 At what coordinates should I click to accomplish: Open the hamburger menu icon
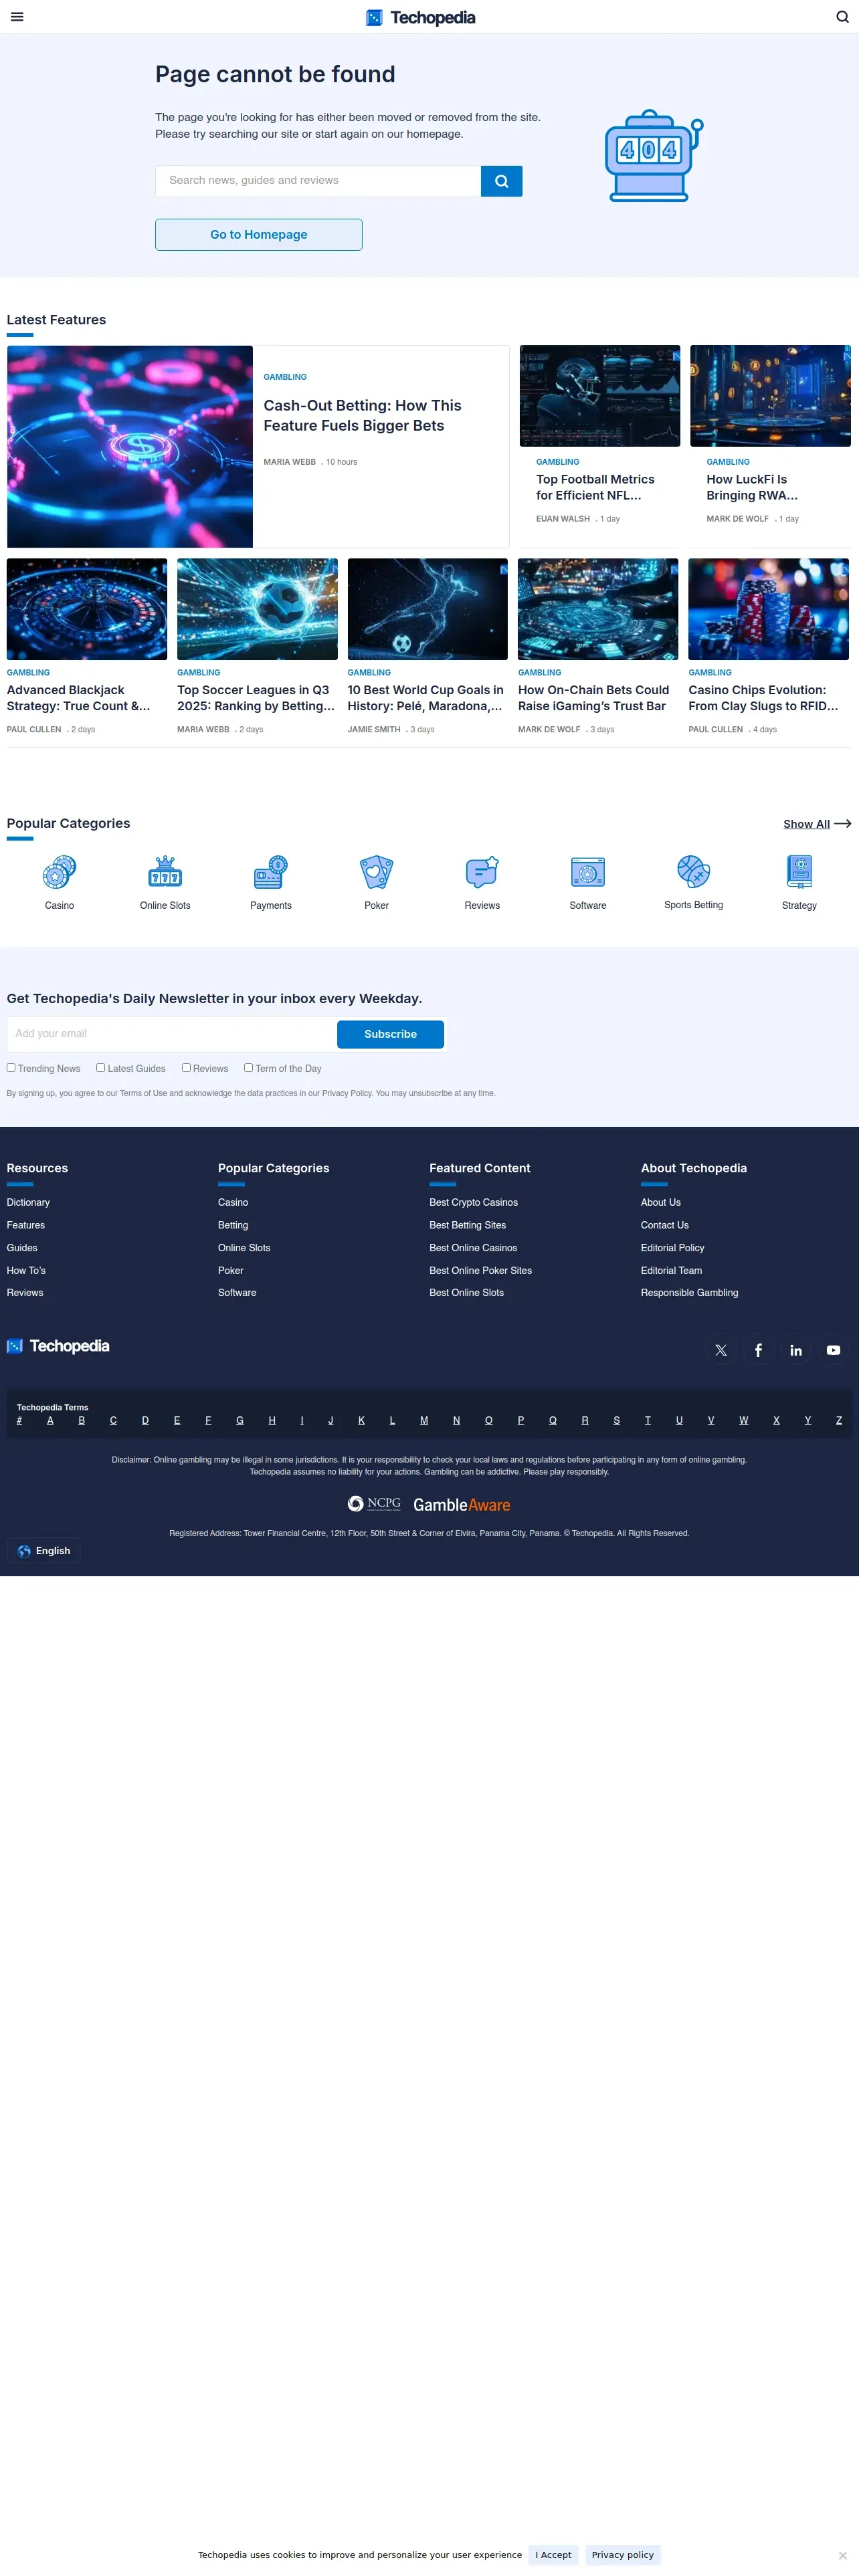[x=17, y=17]
